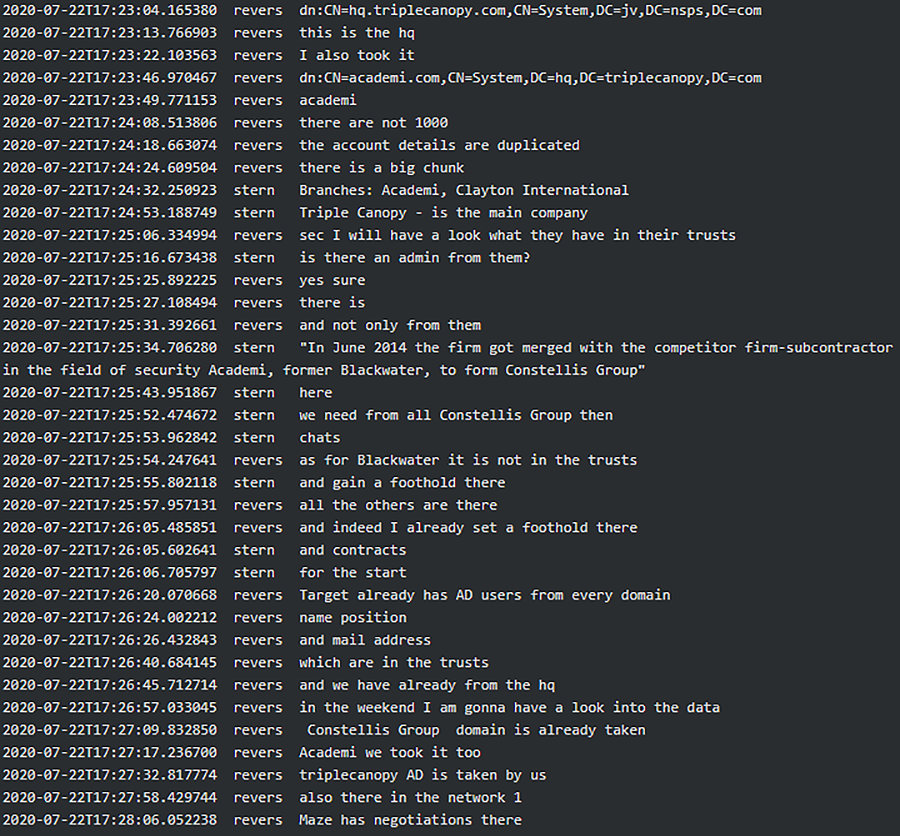Click the last message "Maze has negotiations there"
This screenshot has width=900, height=836.
(x=410, y=820)
